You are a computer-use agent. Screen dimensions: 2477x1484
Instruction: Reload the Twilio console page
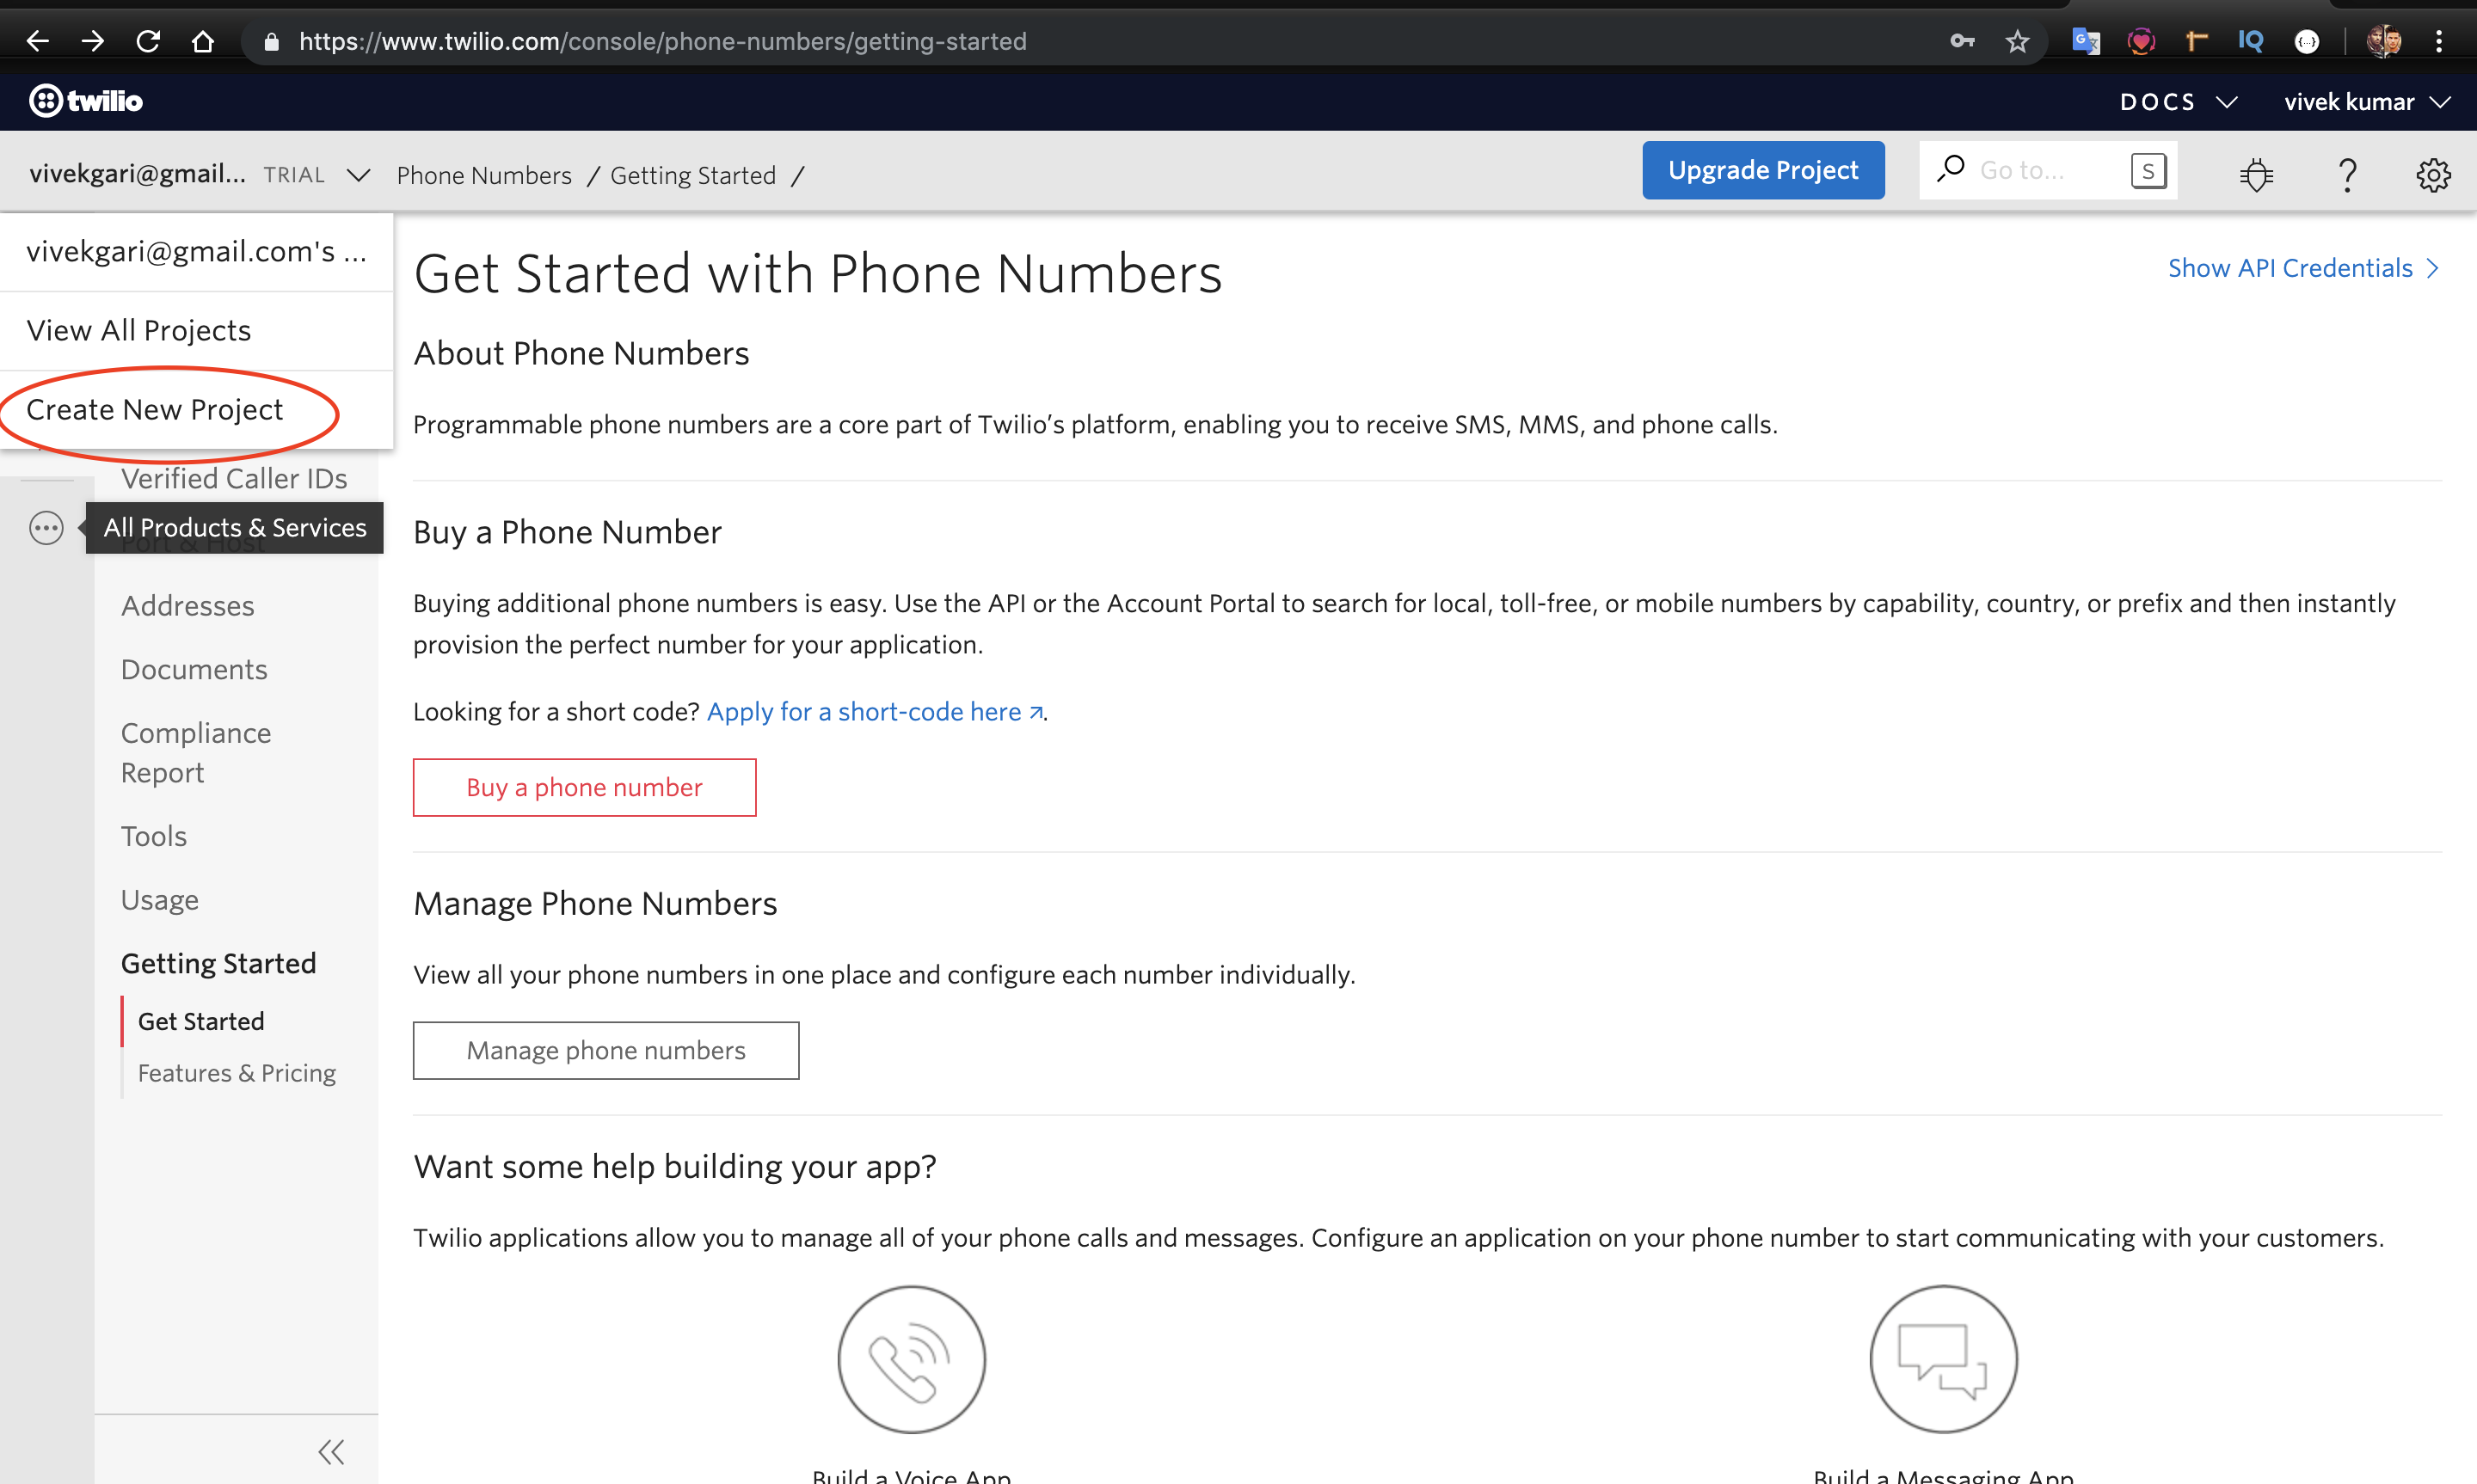(148, 41)
